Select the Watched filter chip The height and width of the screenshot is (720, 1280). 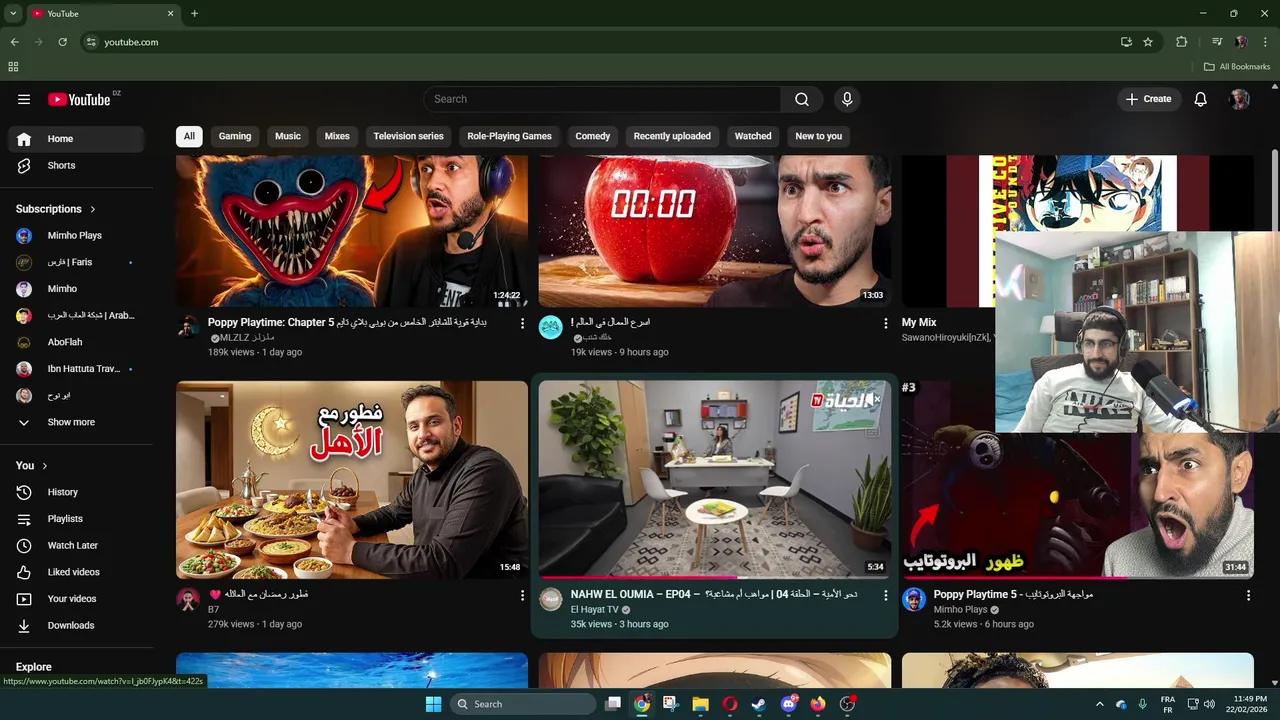[x=753, y=136]
